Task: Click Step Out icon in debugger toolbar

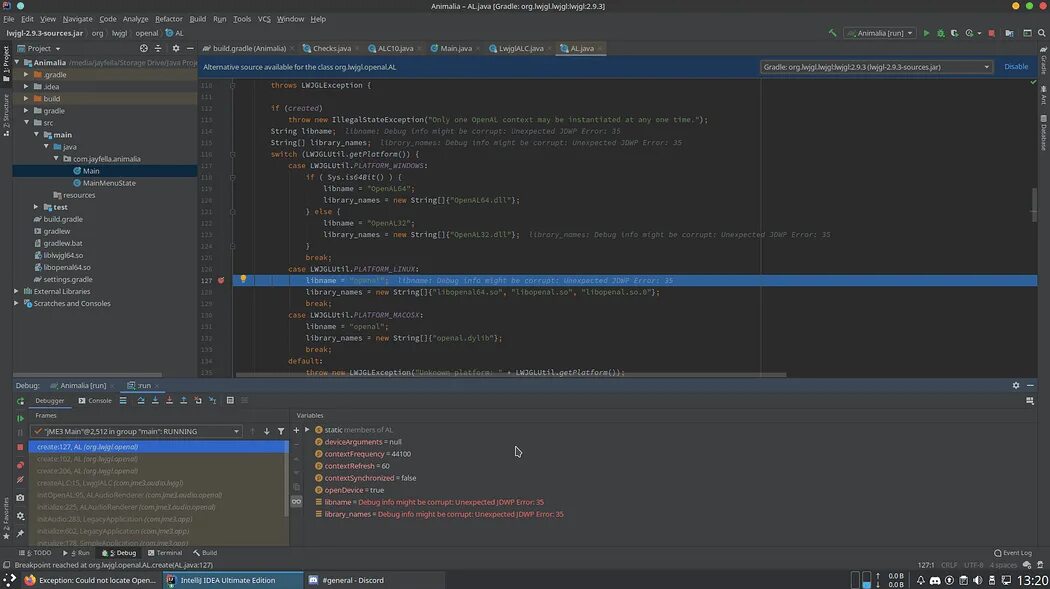Action: (x=183, y=400)
